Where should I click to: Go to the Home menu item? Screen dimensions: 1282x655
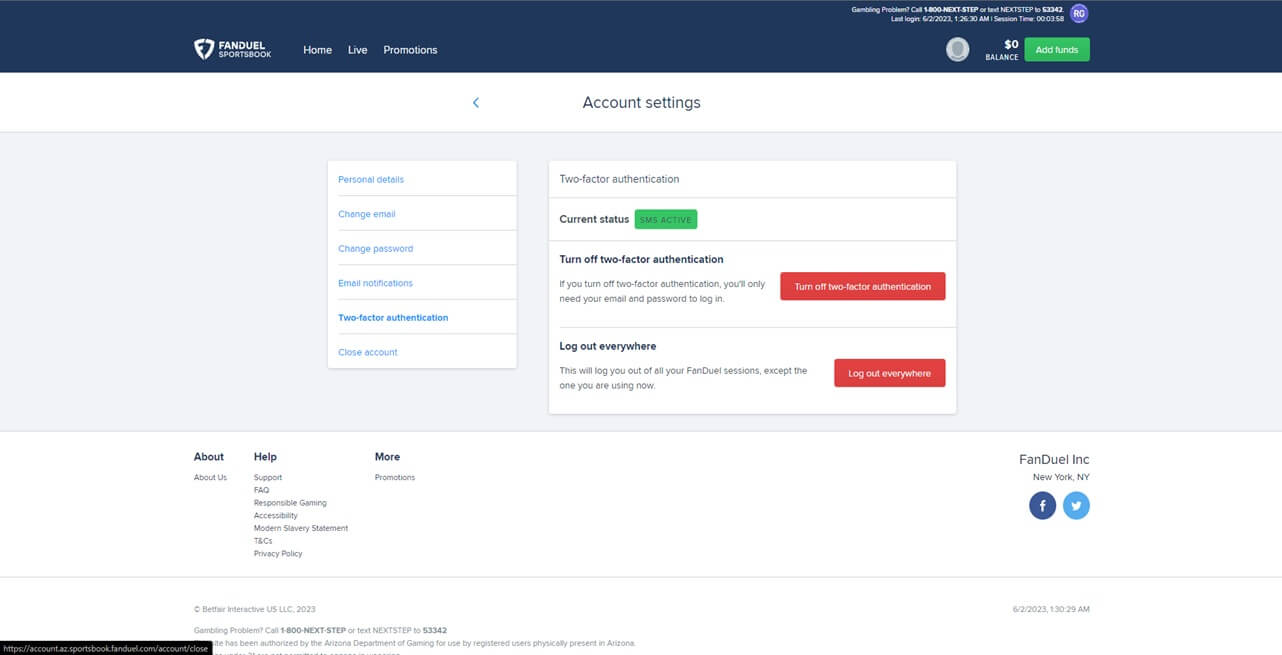tap(317, 50)
